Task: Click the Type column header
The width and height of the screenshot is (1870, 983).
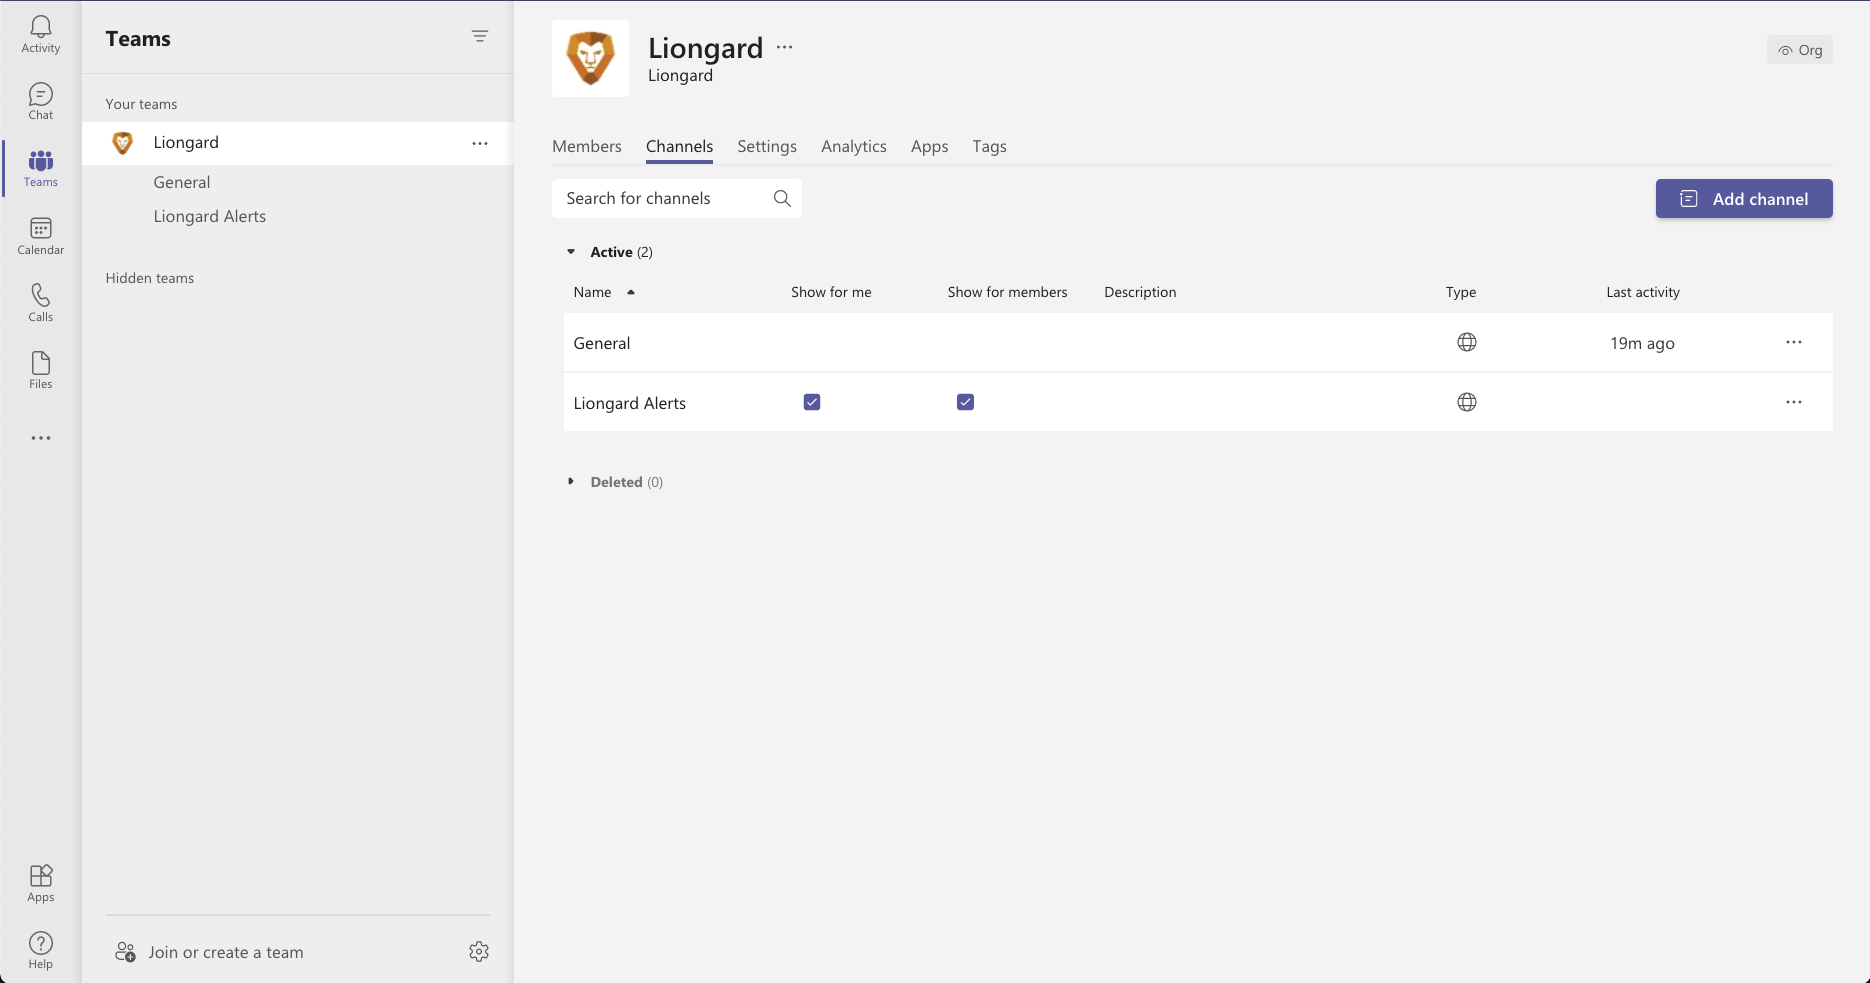Action: click(1461, 292)
